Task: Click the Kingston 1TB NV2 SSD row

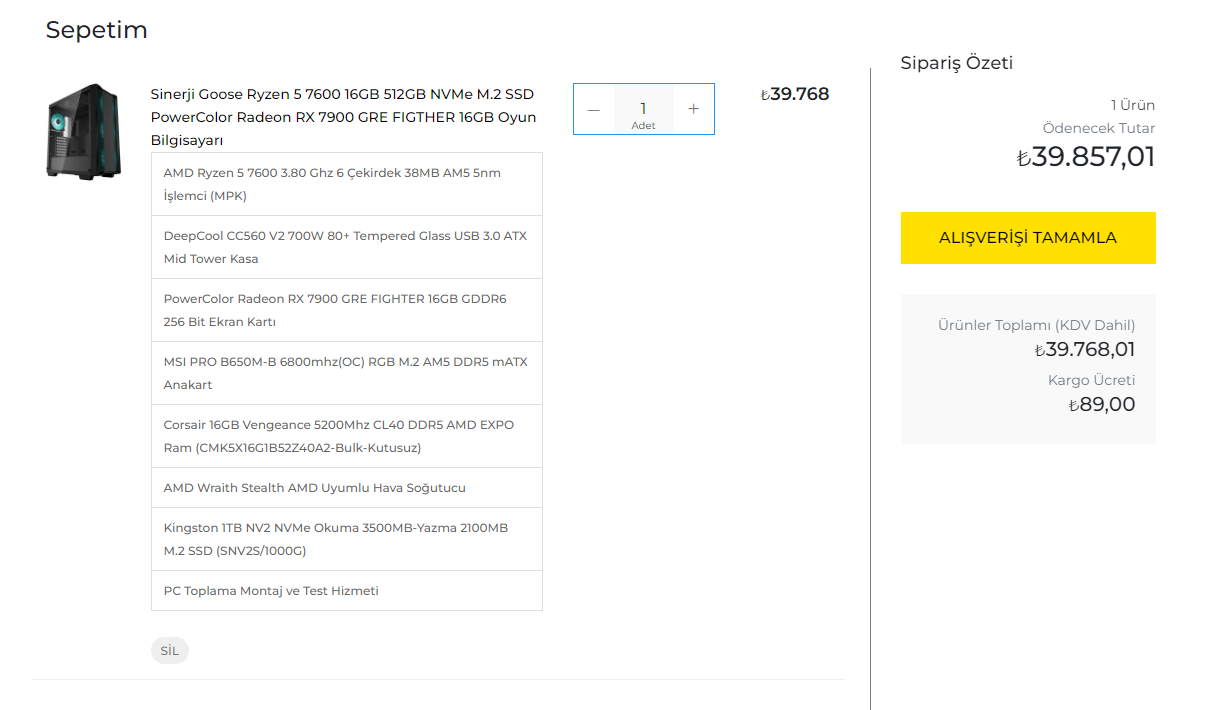Action: [346, 539]
